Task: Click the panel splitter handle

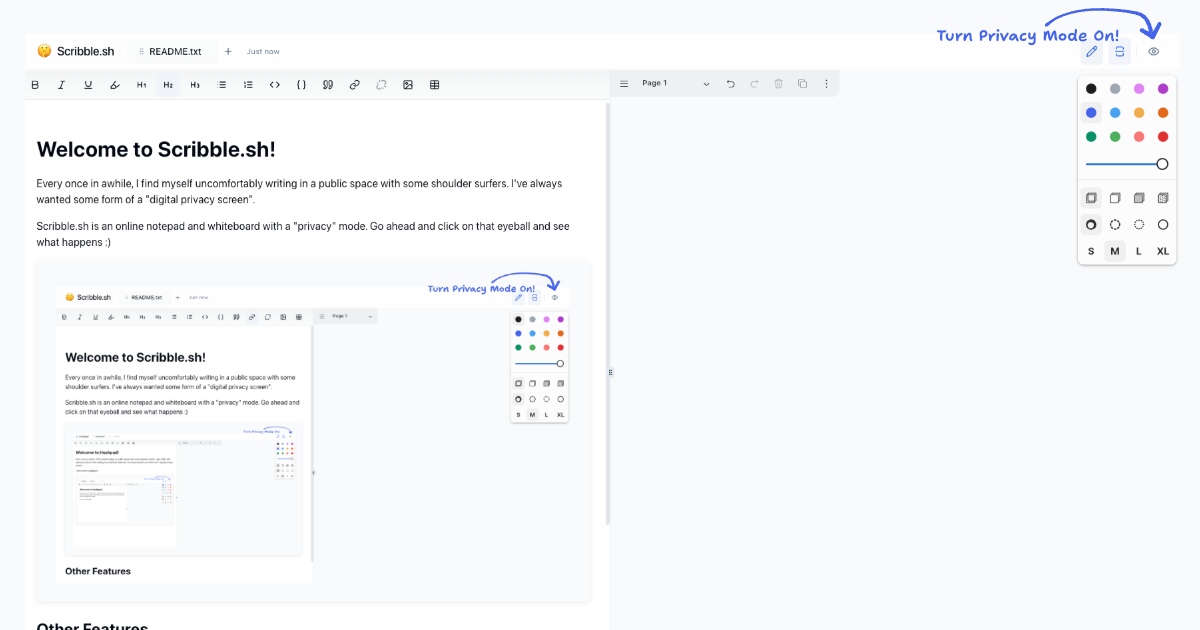Action: click(610, 372)
